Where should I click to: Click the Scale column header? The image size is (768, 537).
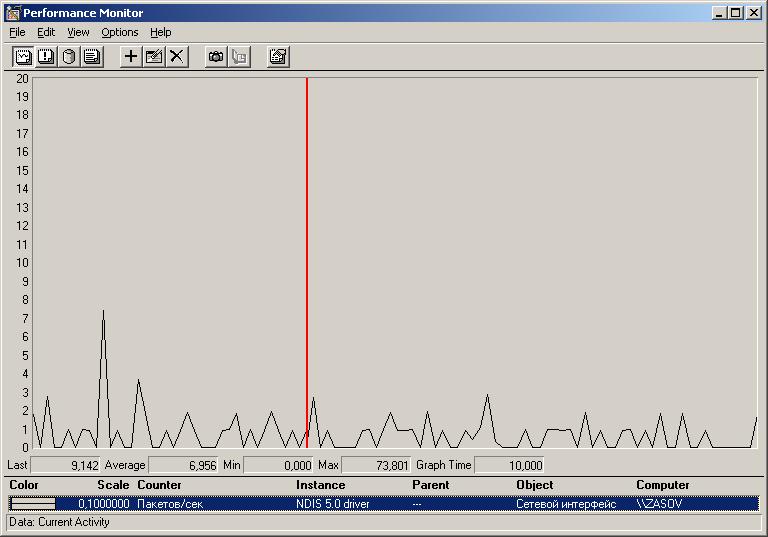click(113, 485)
